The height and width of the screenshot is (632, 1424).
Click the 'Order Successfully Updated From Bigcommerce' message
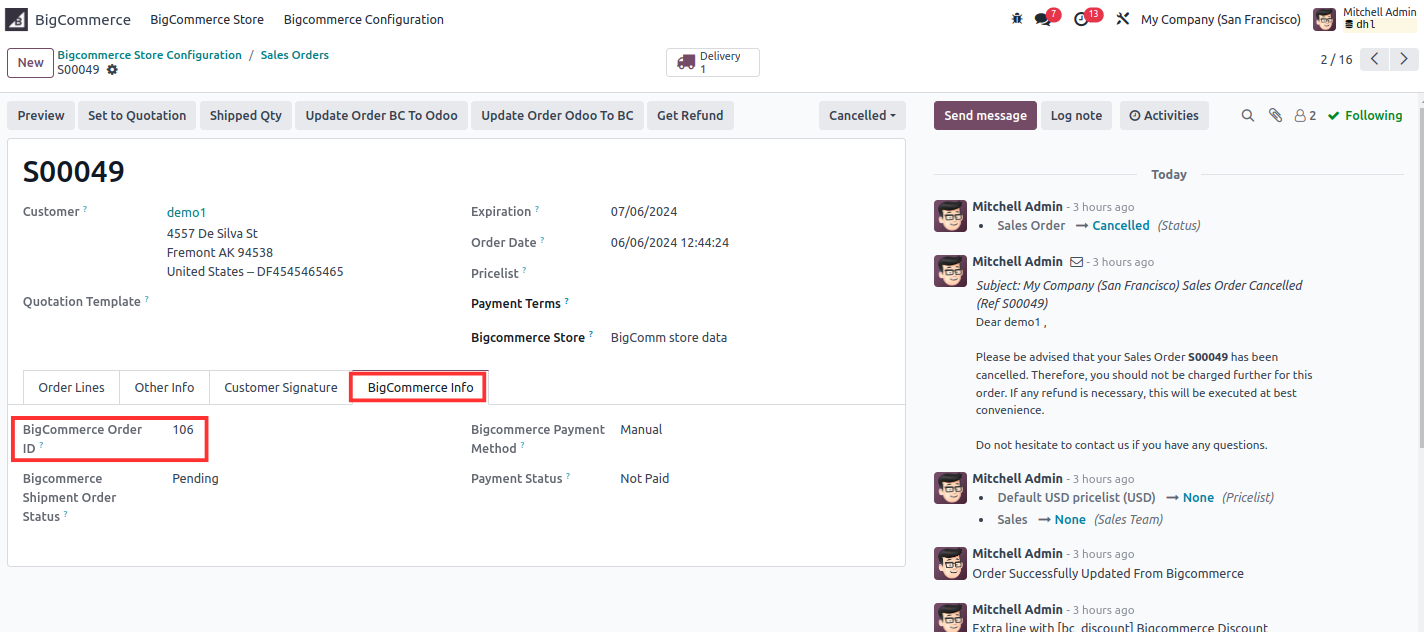[x=1108, y=574]
